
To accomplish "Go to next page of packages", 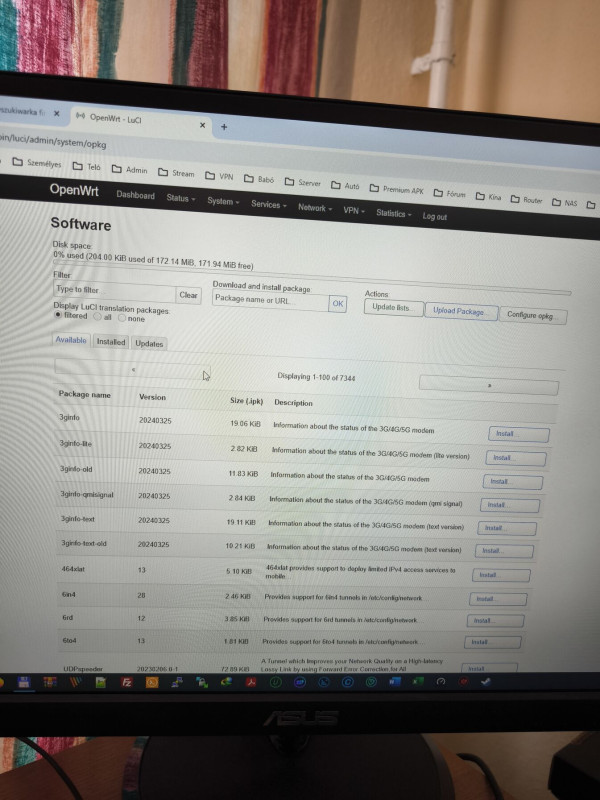I will (488, 385).
